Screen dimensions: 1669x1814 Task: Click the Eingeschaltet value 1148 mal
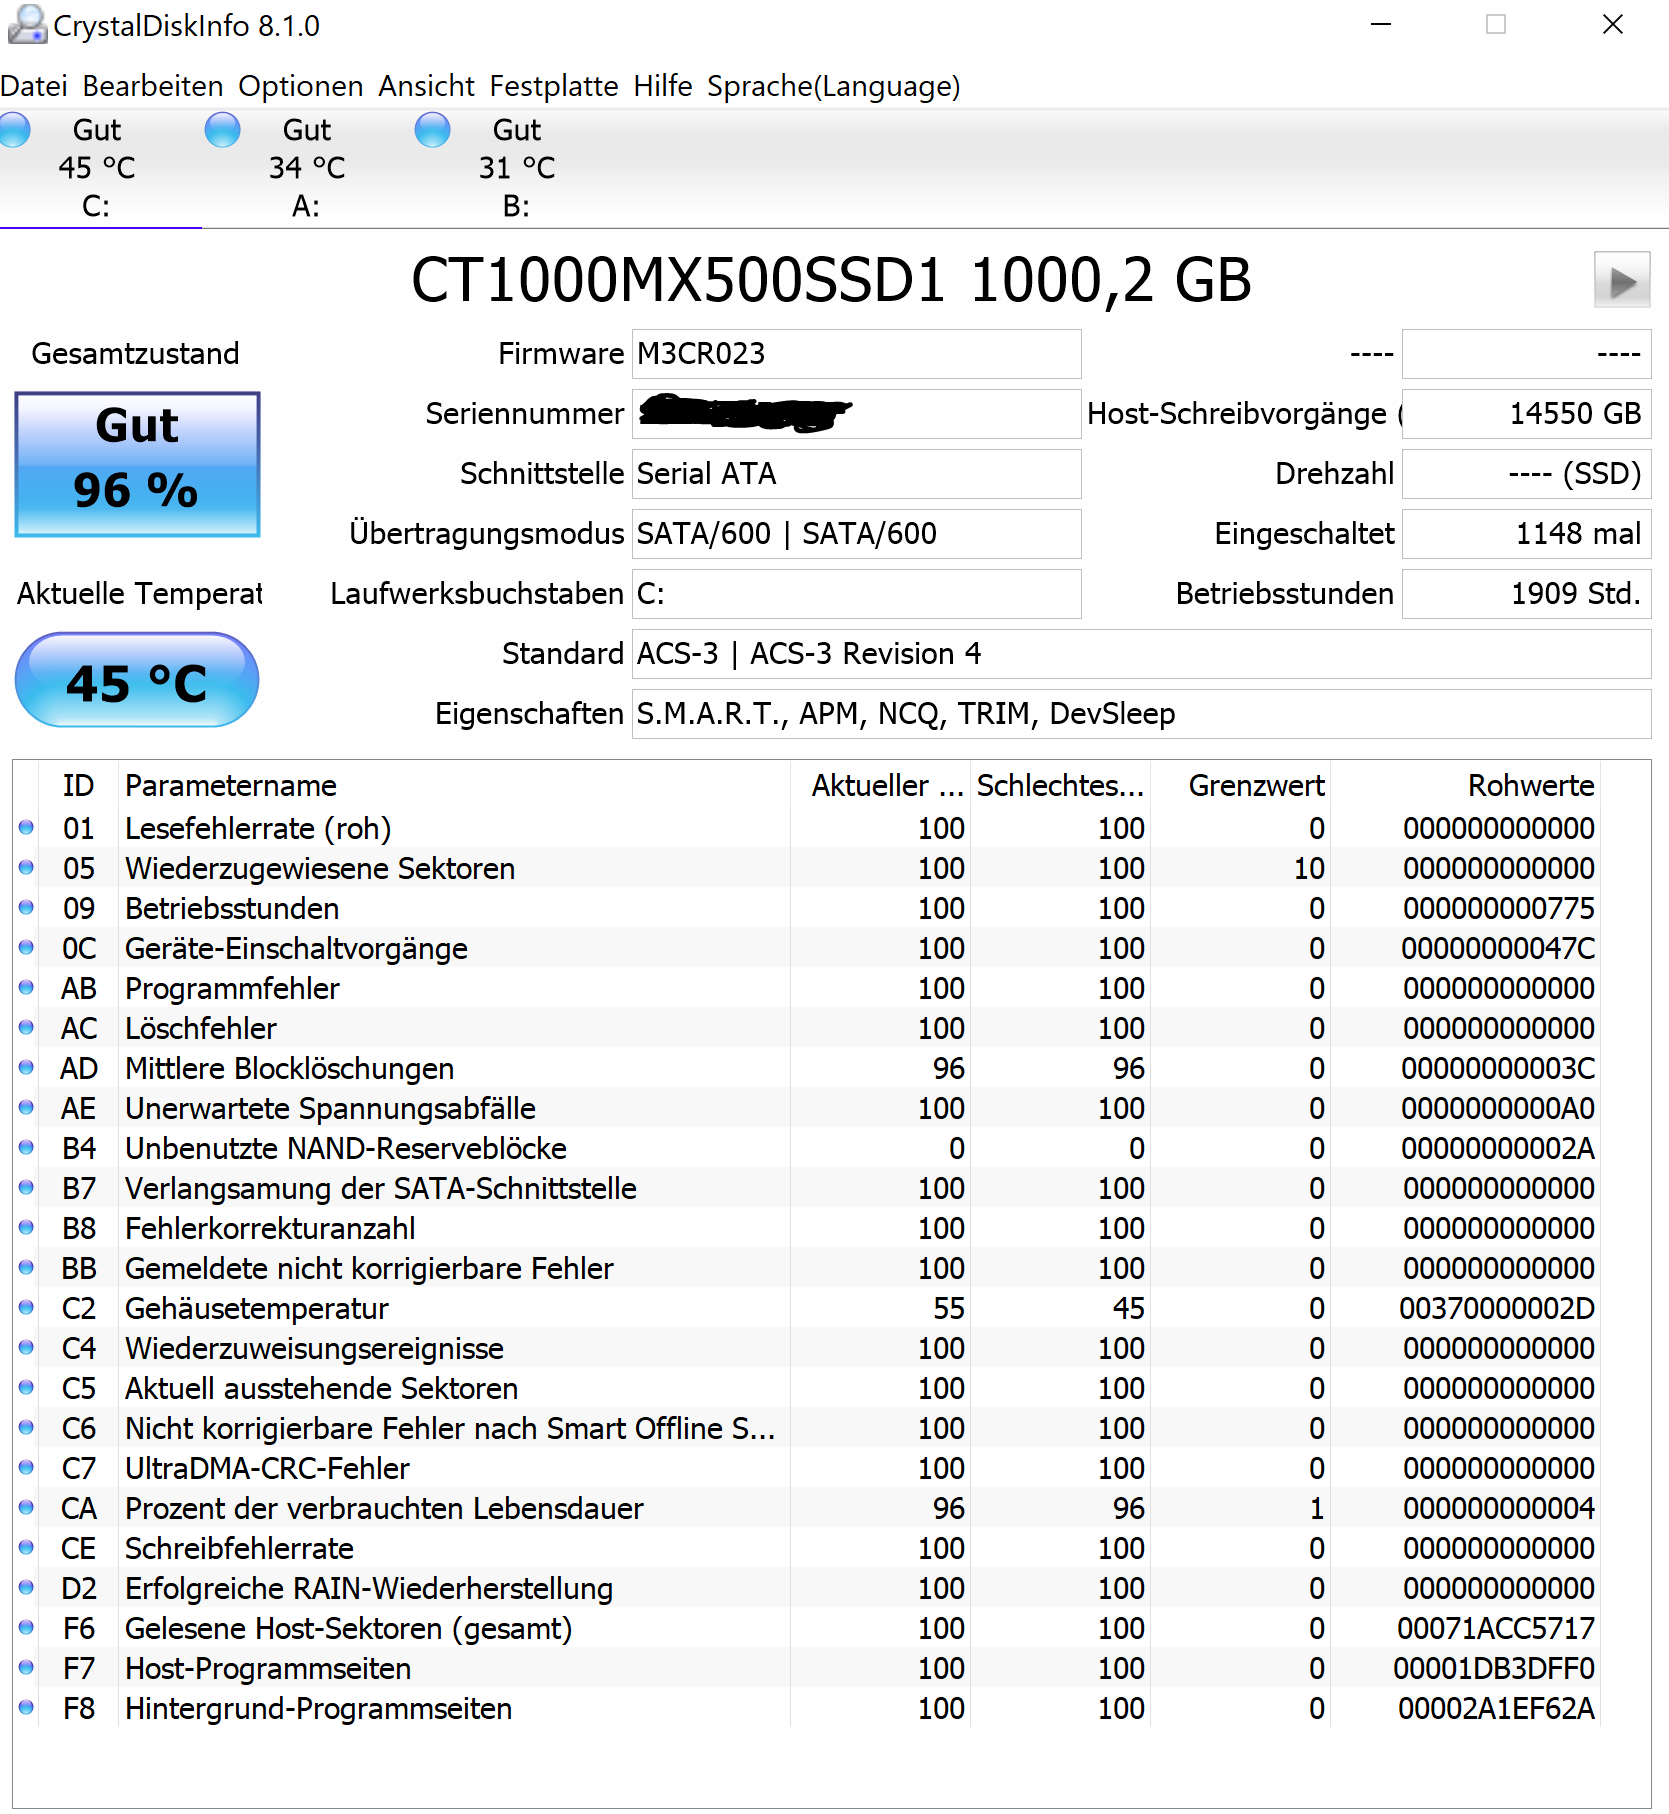pyautogui.click(x=1526, y=534)
